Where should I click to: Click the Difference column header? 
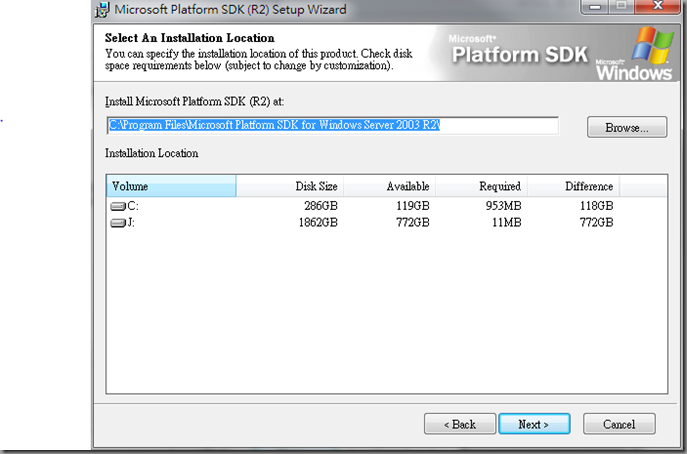point(573,186)
